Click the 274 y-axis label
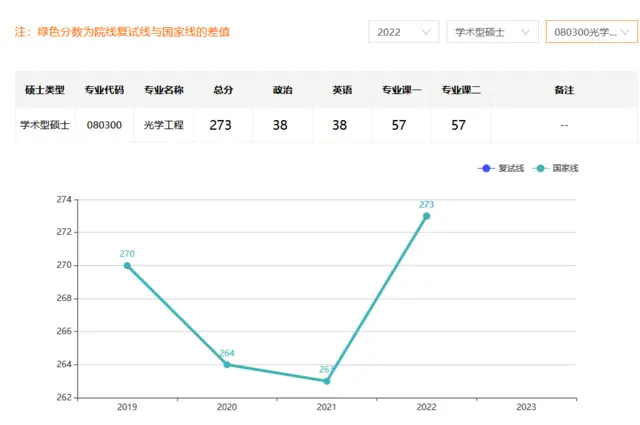Screen dimensions: 640x425 coord(64,200)
